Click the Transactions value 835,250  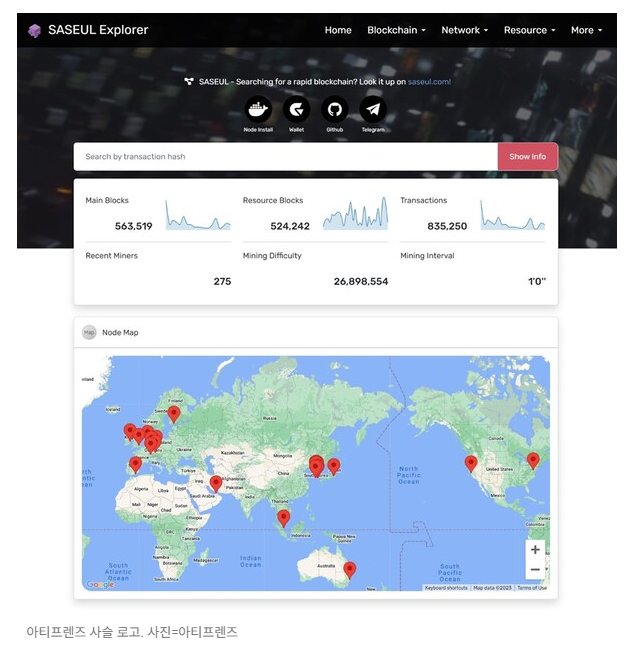(x=447, y=226)
